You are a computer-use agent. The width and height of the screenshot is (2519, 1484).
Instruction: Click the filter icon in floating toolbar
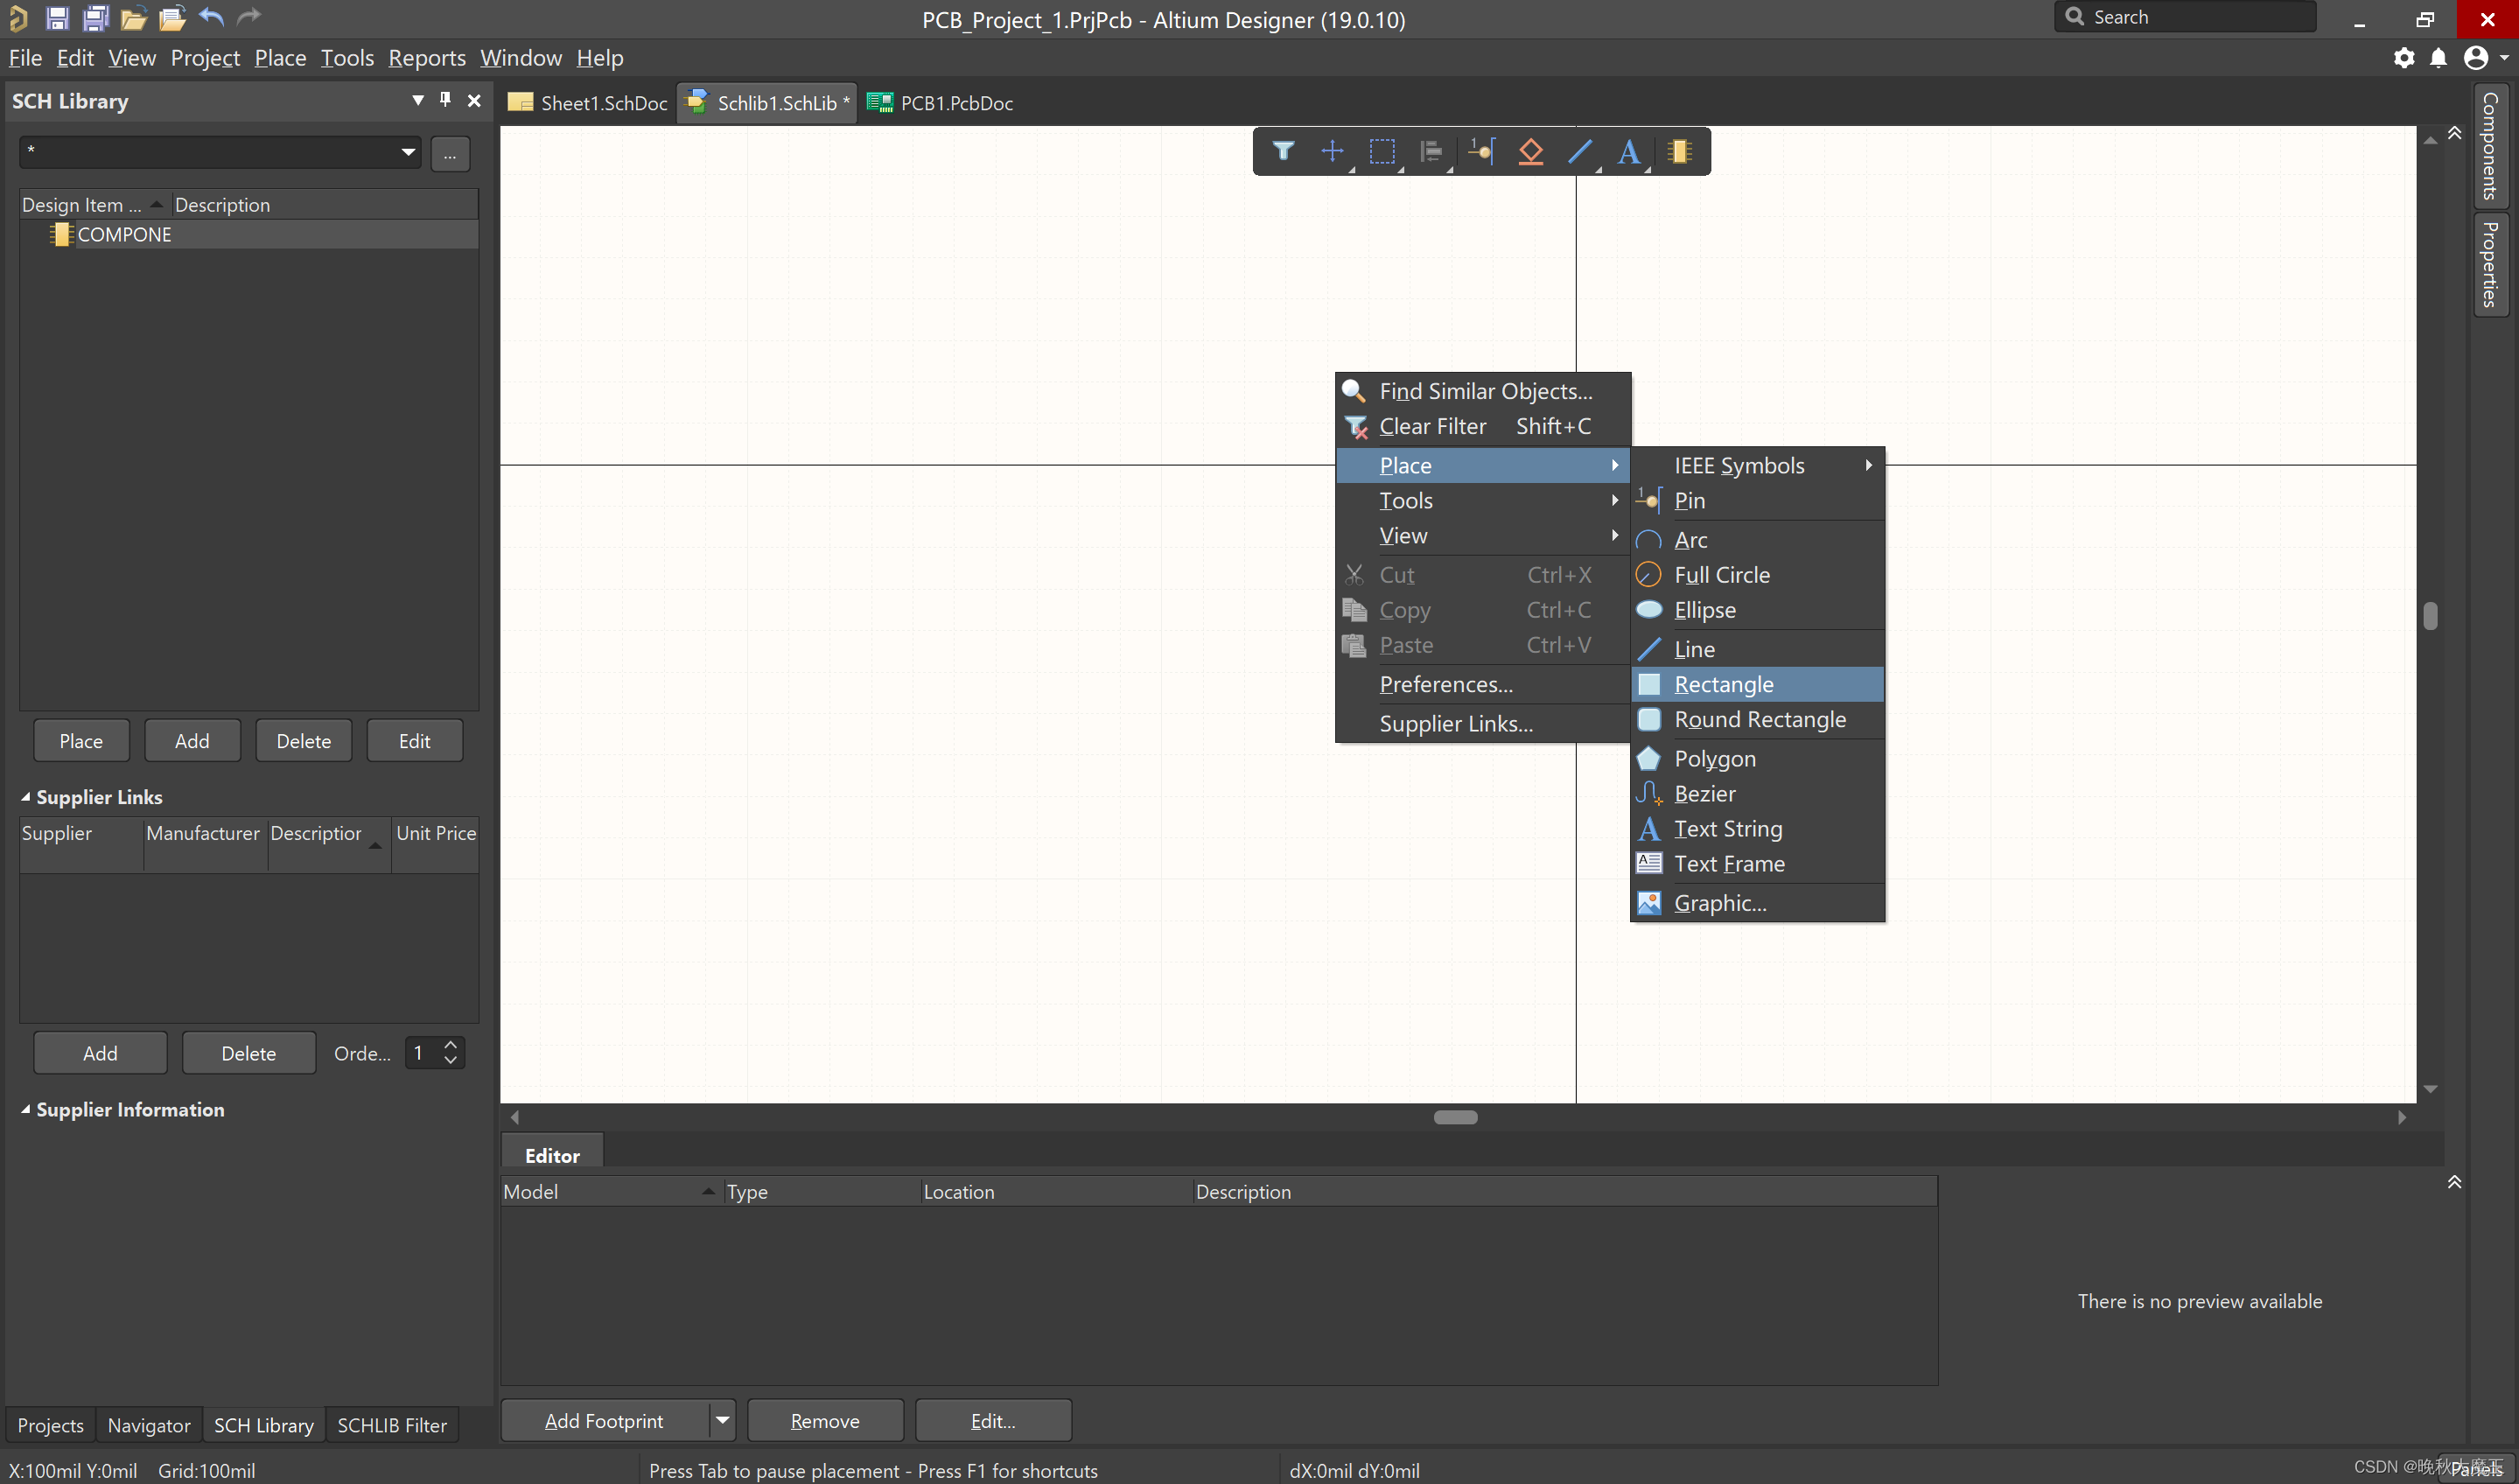click(1283, 151)
